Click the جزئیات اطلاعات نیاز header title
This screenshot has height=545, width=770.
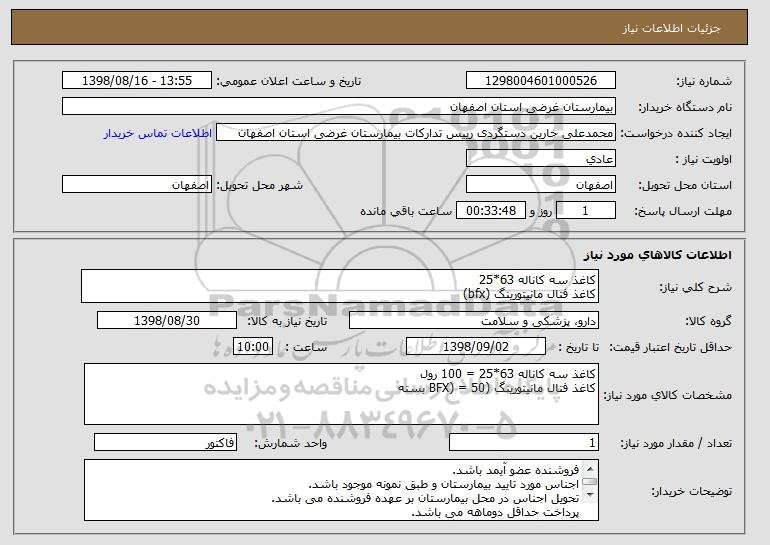pyautogui.click(x=672, y=28)
